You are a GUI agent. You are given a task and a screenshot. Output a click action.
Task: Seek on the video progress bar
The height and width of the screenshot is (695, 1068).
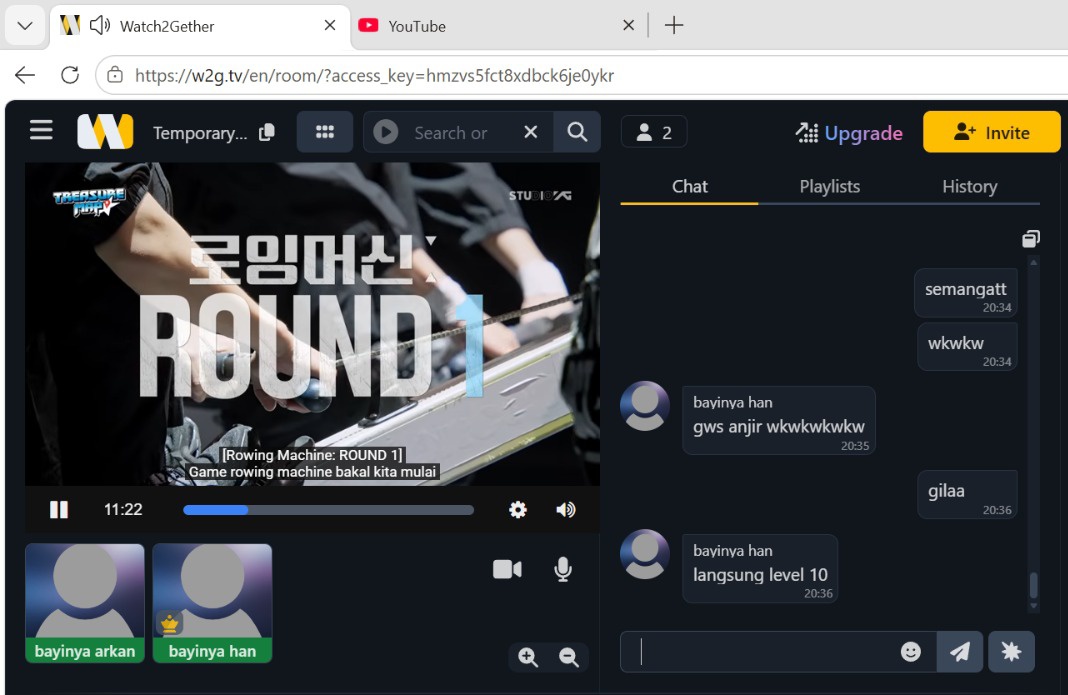pos(328,510)
